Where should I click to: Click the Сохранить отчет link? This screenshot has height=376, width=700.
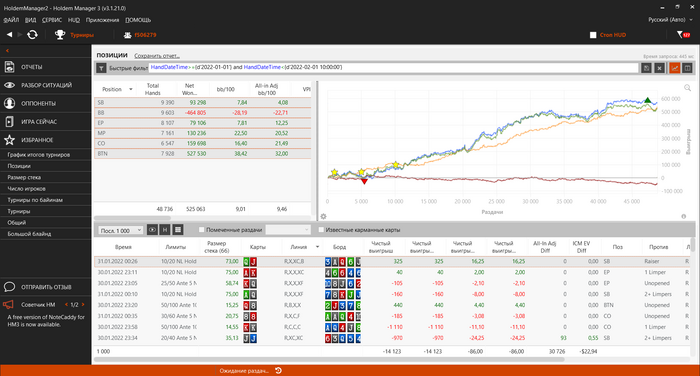[157, 56]
